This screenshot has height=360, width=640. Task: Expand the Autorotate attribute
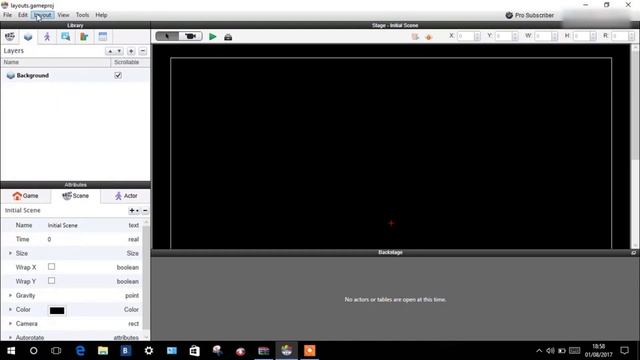pyautogui.click(x=10, y=338)
